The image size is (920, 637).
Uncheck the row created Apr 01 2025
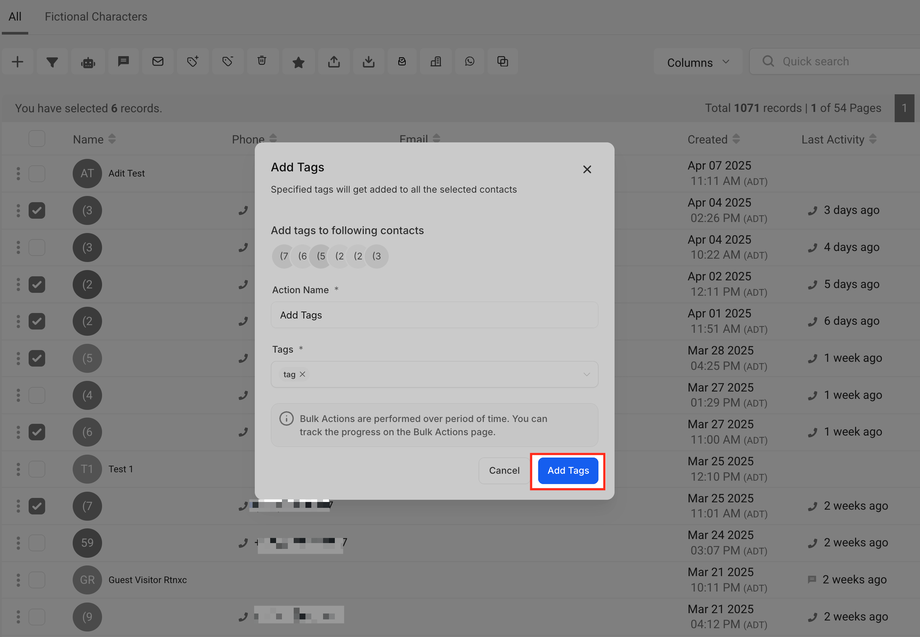[37, 321]
